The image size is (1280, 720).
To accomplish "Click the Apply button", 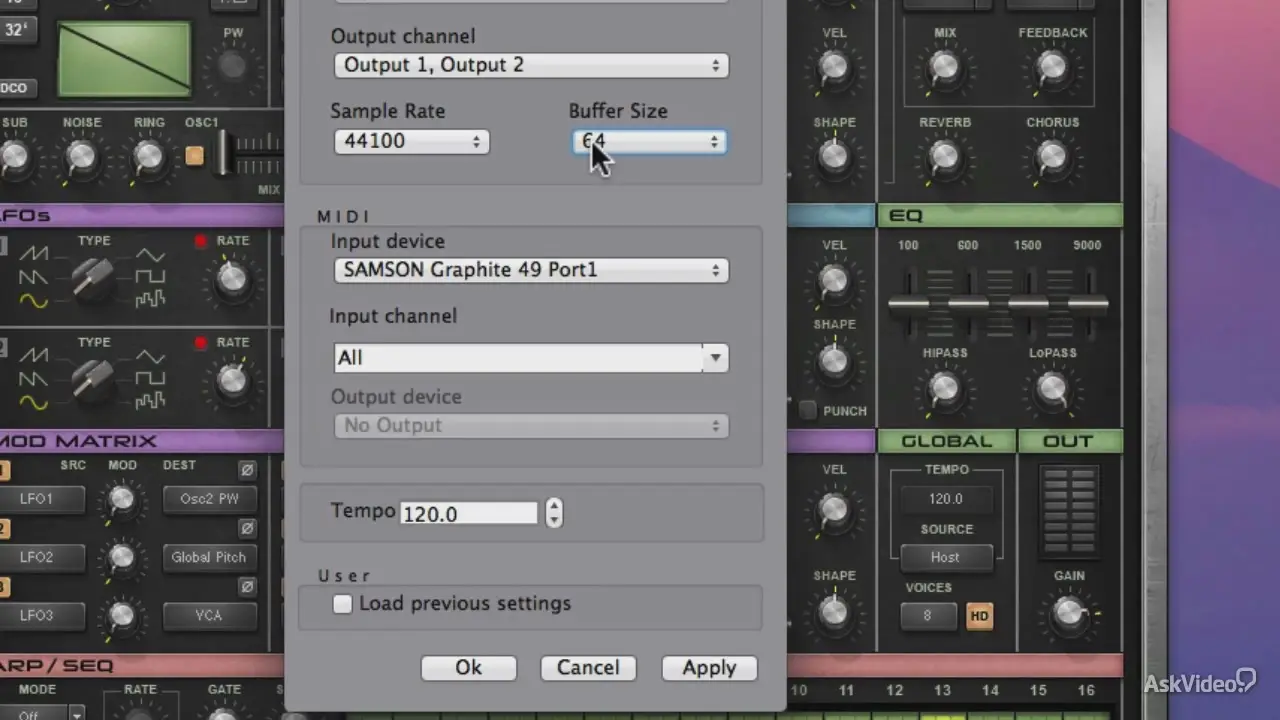I will click(709, 668).
